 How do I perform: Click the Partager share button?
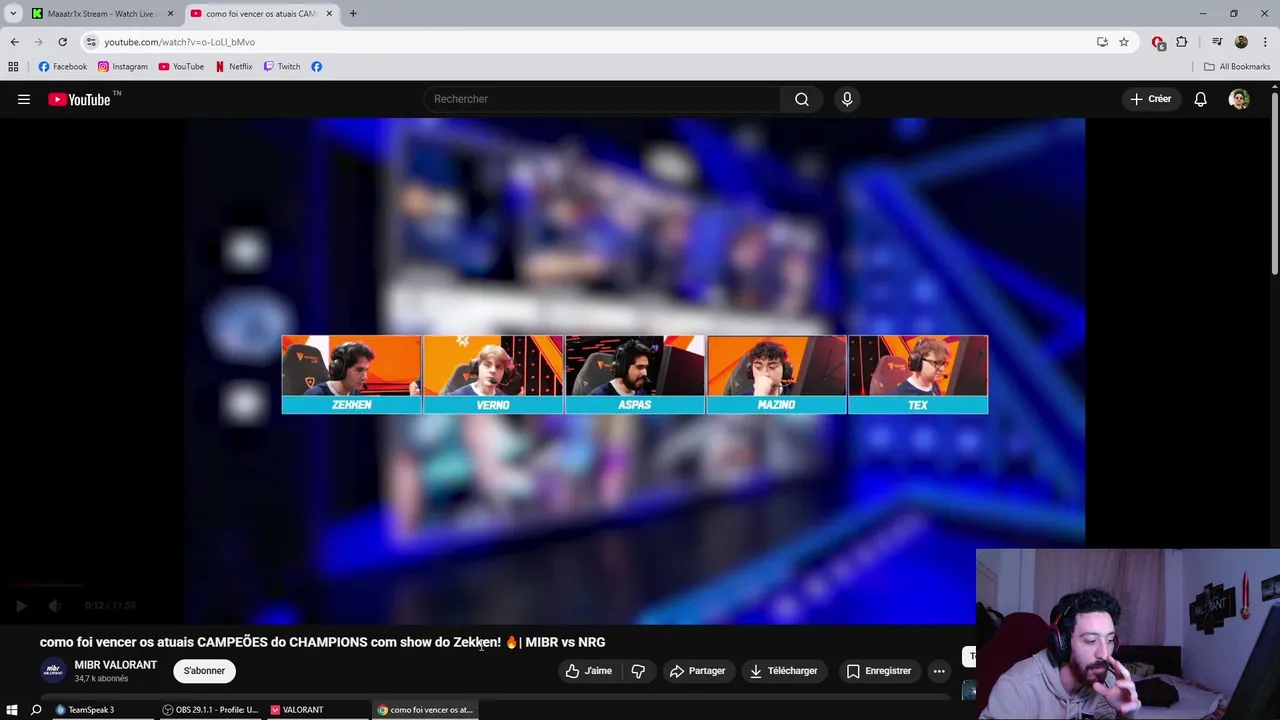(x=698, y=671)
